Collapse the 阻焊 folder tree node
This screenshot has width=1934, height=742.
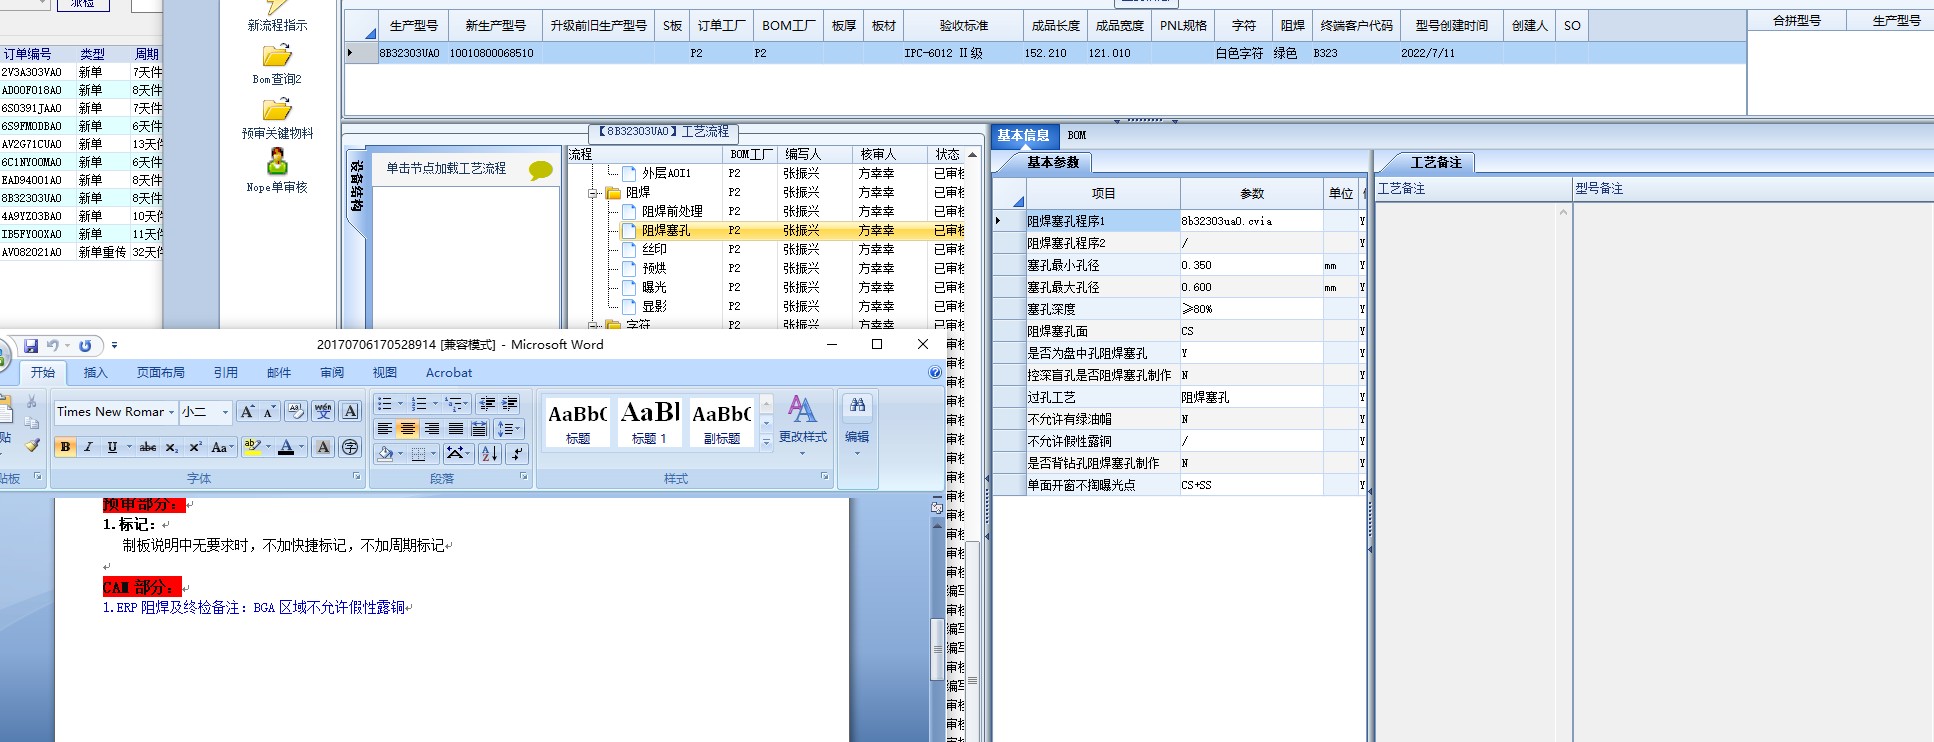[x=593, y=193]
